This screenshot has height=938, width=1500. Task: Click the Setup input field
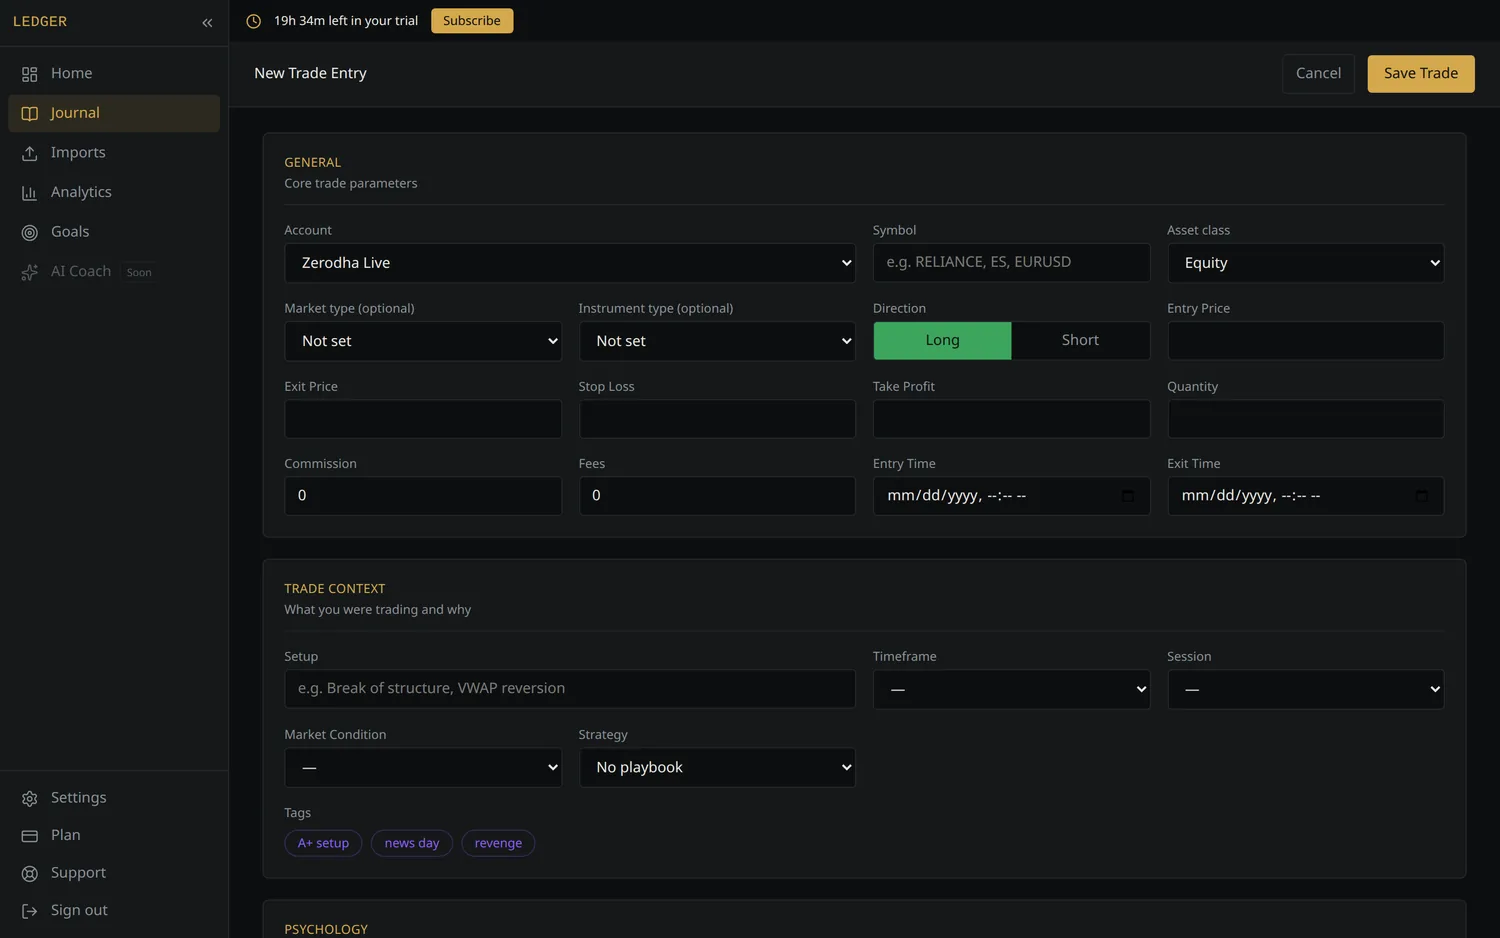click(x=570, y=689)
